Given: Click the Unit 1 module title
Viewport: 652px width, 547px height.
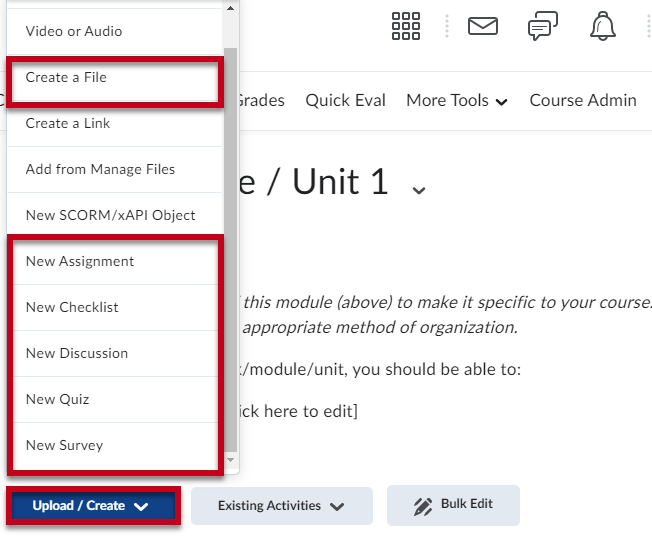Looking at the screenshot, I should coord(340,182).
